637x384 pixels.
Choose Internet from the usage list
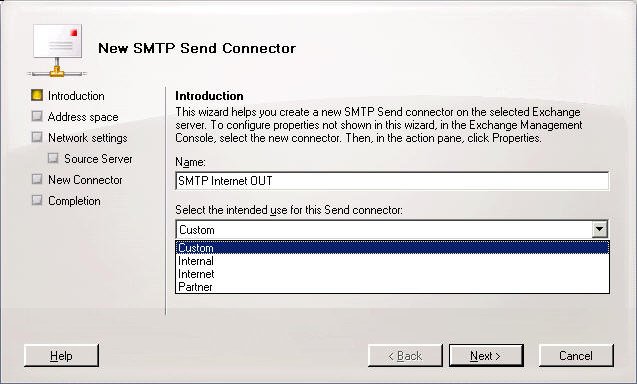point(392,274)
